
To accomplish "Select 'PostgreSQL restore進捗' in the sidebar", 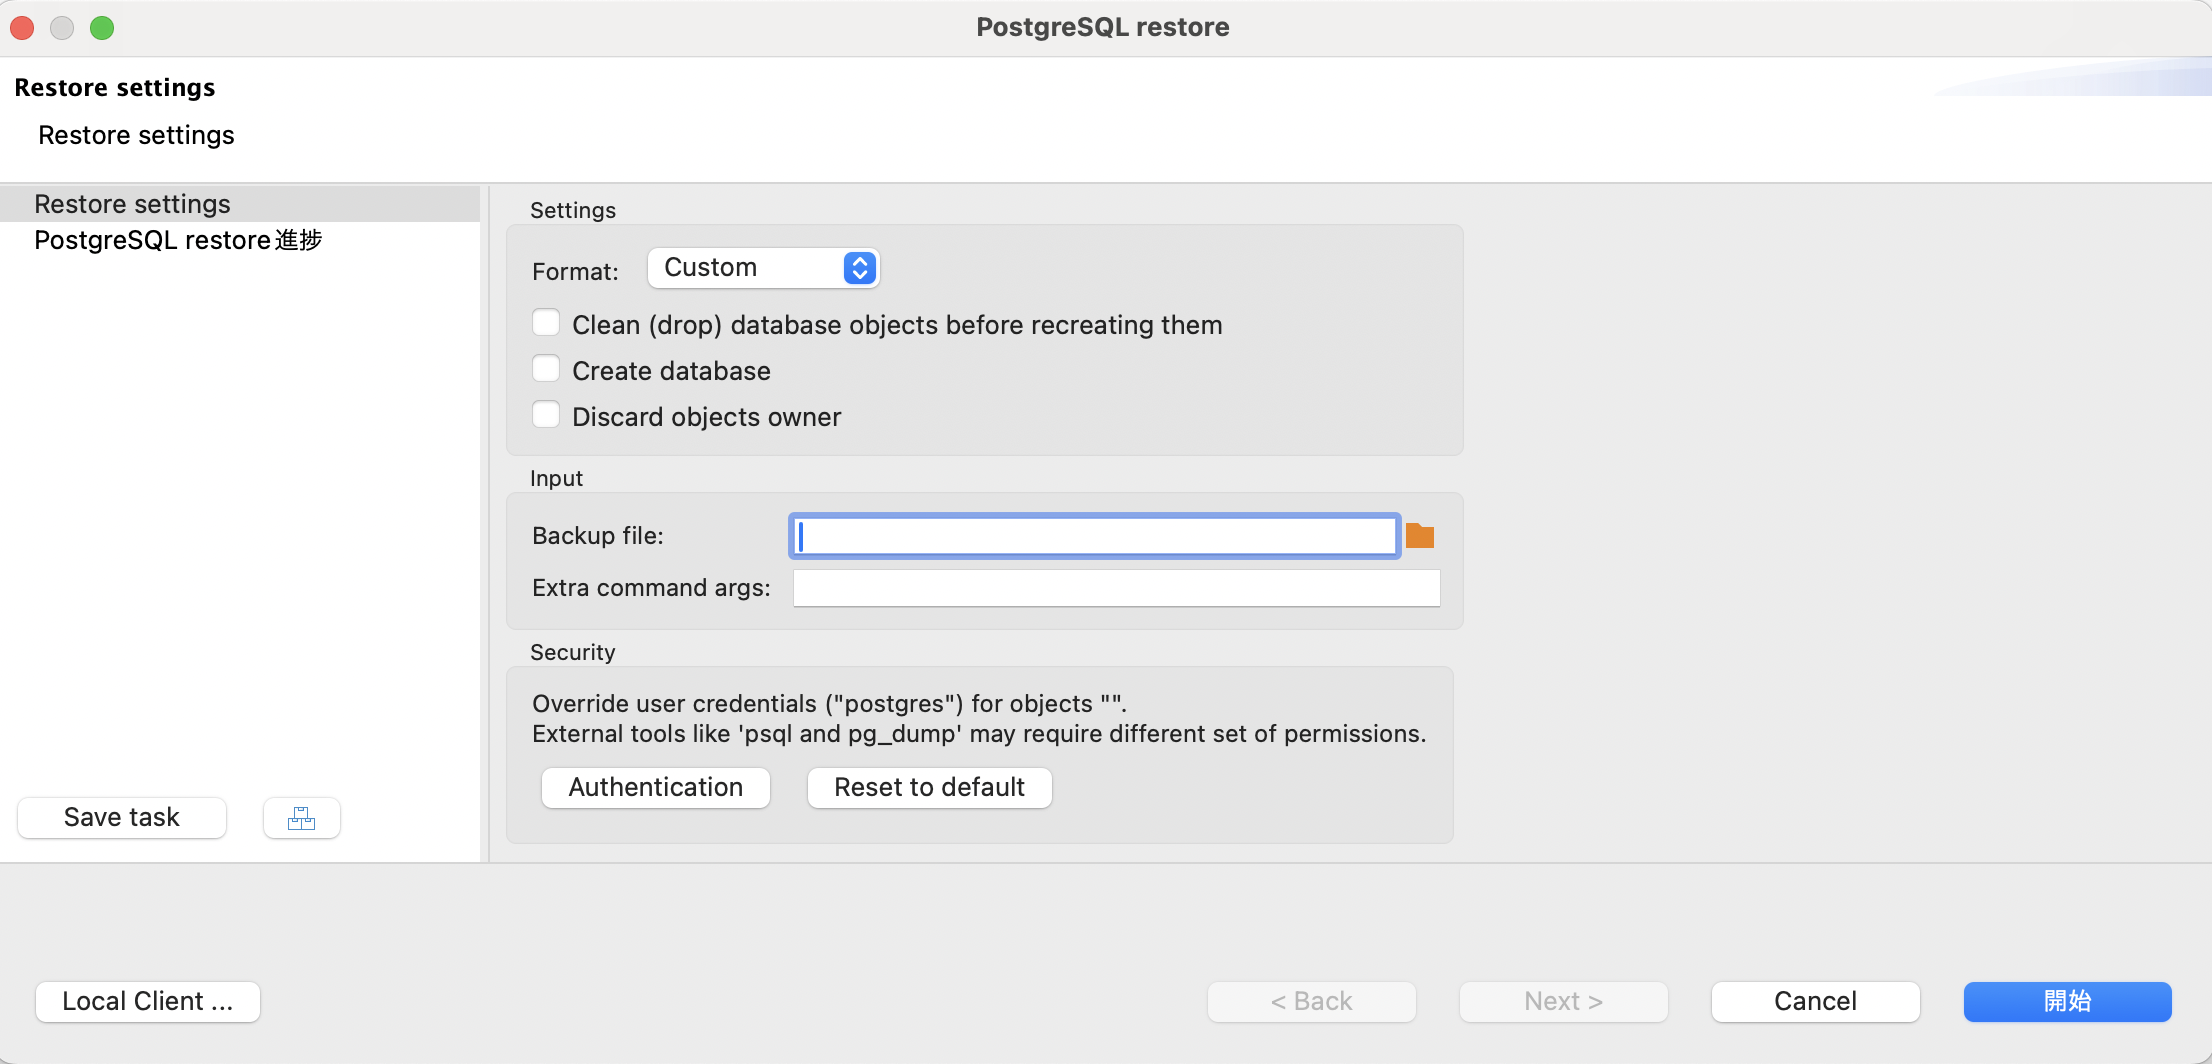I will pyautogui.click(x=177, y=240).
